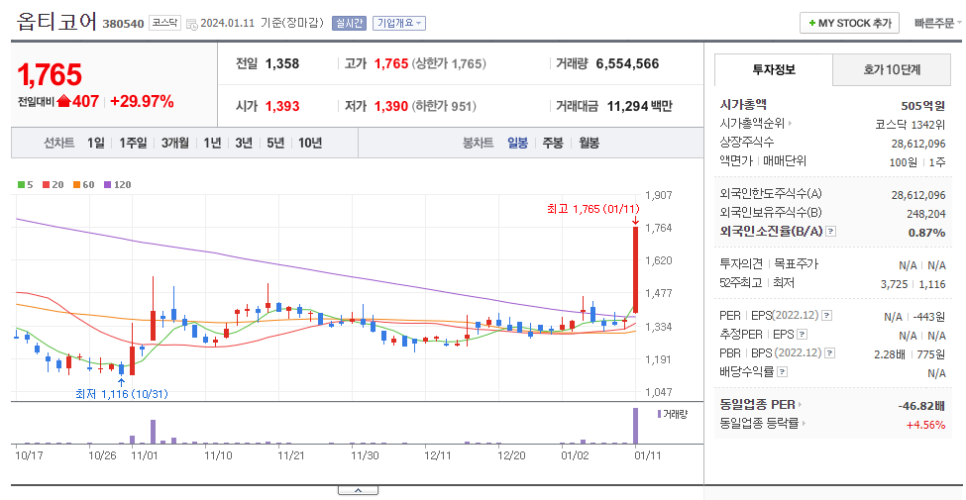Click the red 20-day moving average legend

[54, 184]
